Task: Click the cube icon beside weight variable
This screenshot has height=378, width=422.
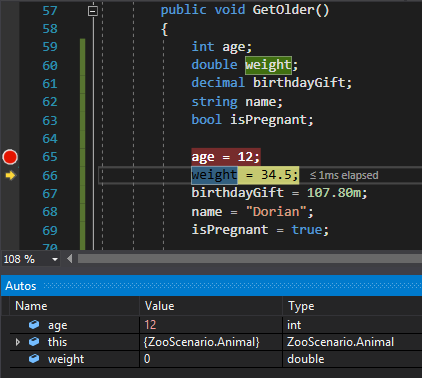Action: pyautogui.click(x=34, y=358)
